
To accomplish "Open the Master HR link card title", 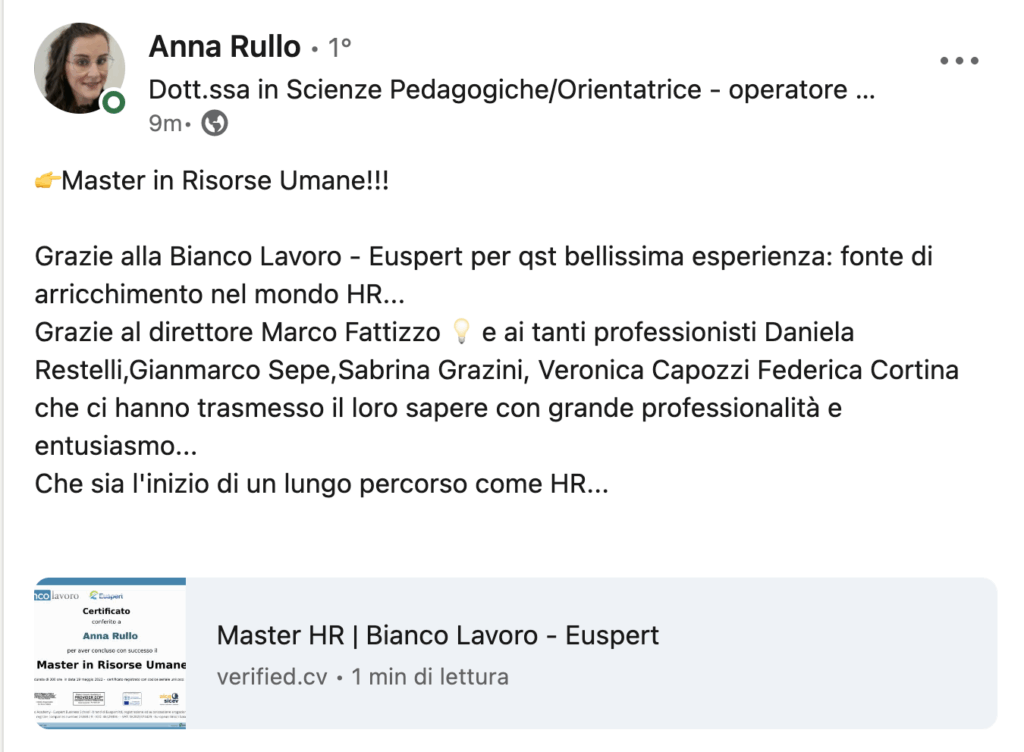I will 438,635.
